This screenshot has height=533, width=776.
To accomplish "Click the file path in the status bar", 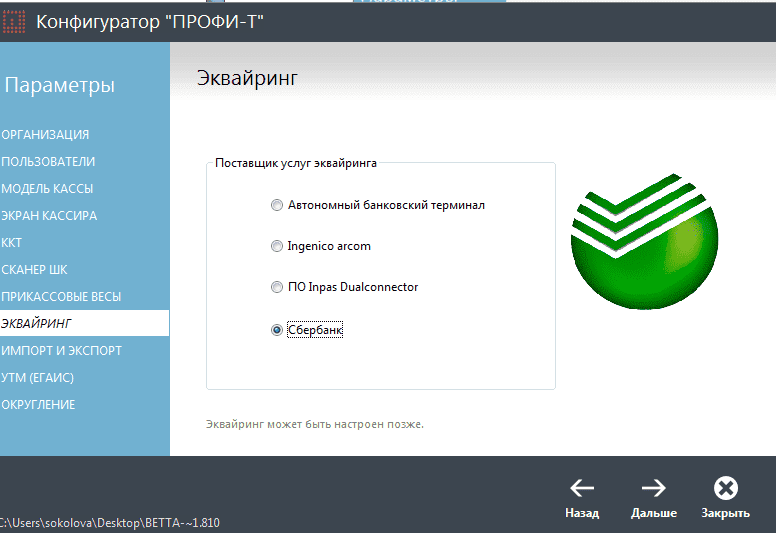I will pyautogui.click(x=110, y=523).
